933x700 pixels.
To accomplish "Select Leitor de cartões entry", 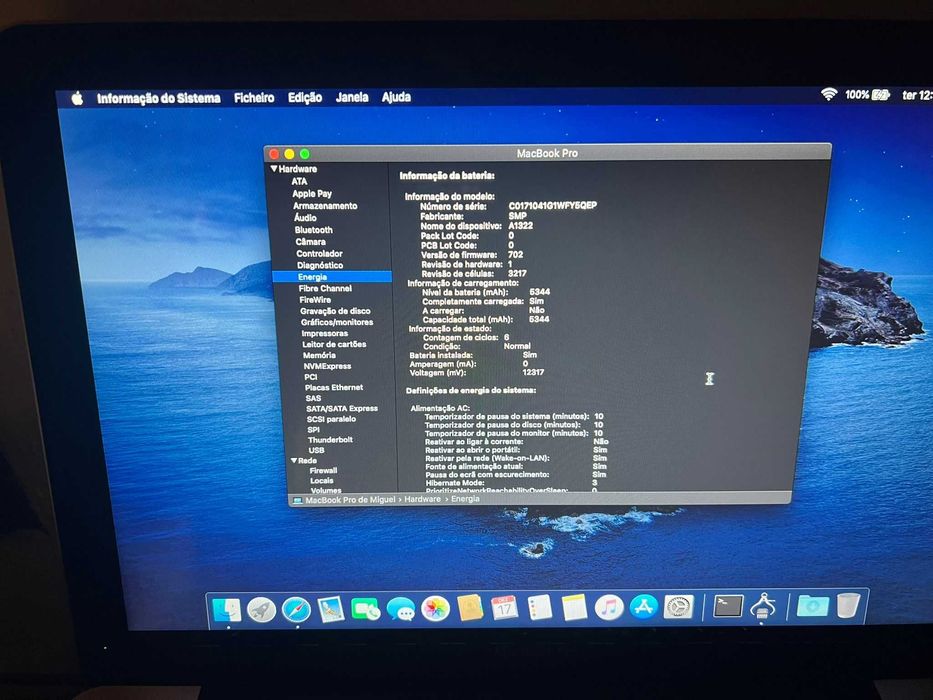I will (334, 344).
